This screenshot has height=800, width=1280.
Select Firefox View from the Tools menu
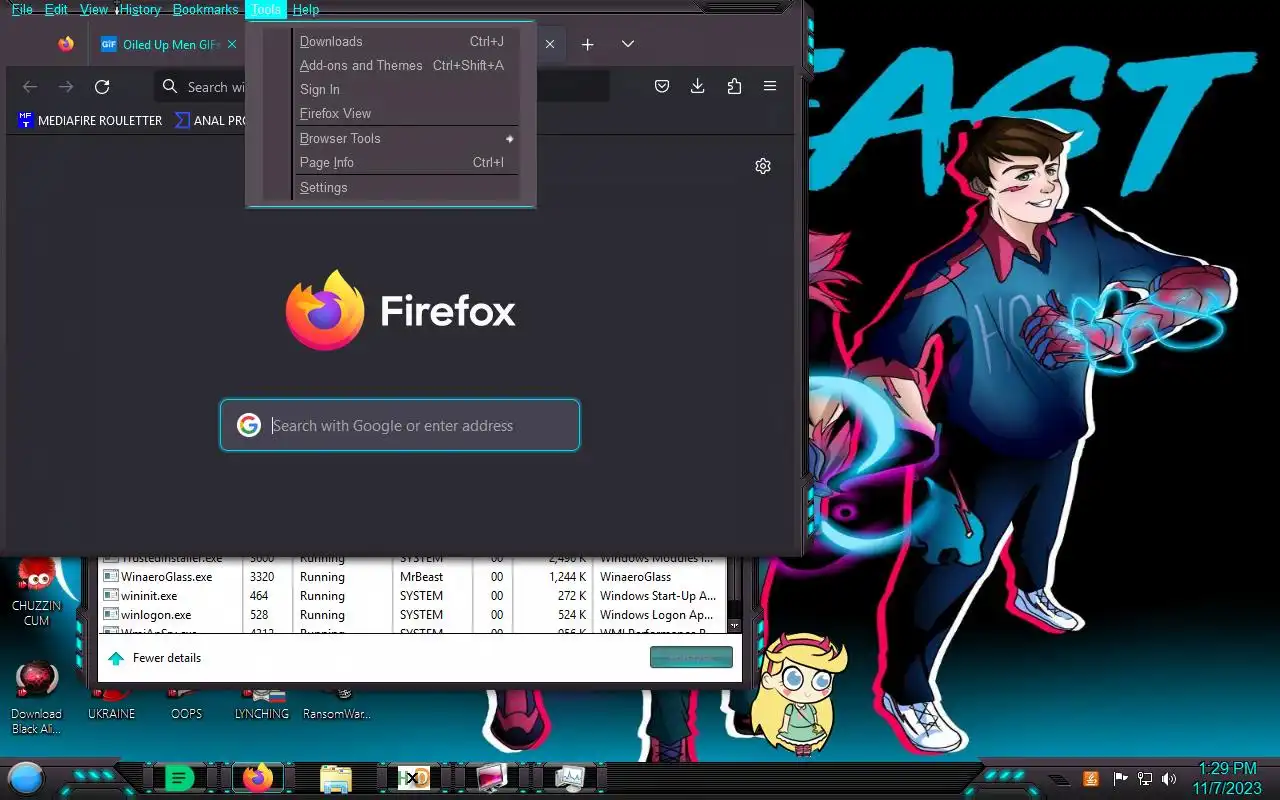[407, 113]
